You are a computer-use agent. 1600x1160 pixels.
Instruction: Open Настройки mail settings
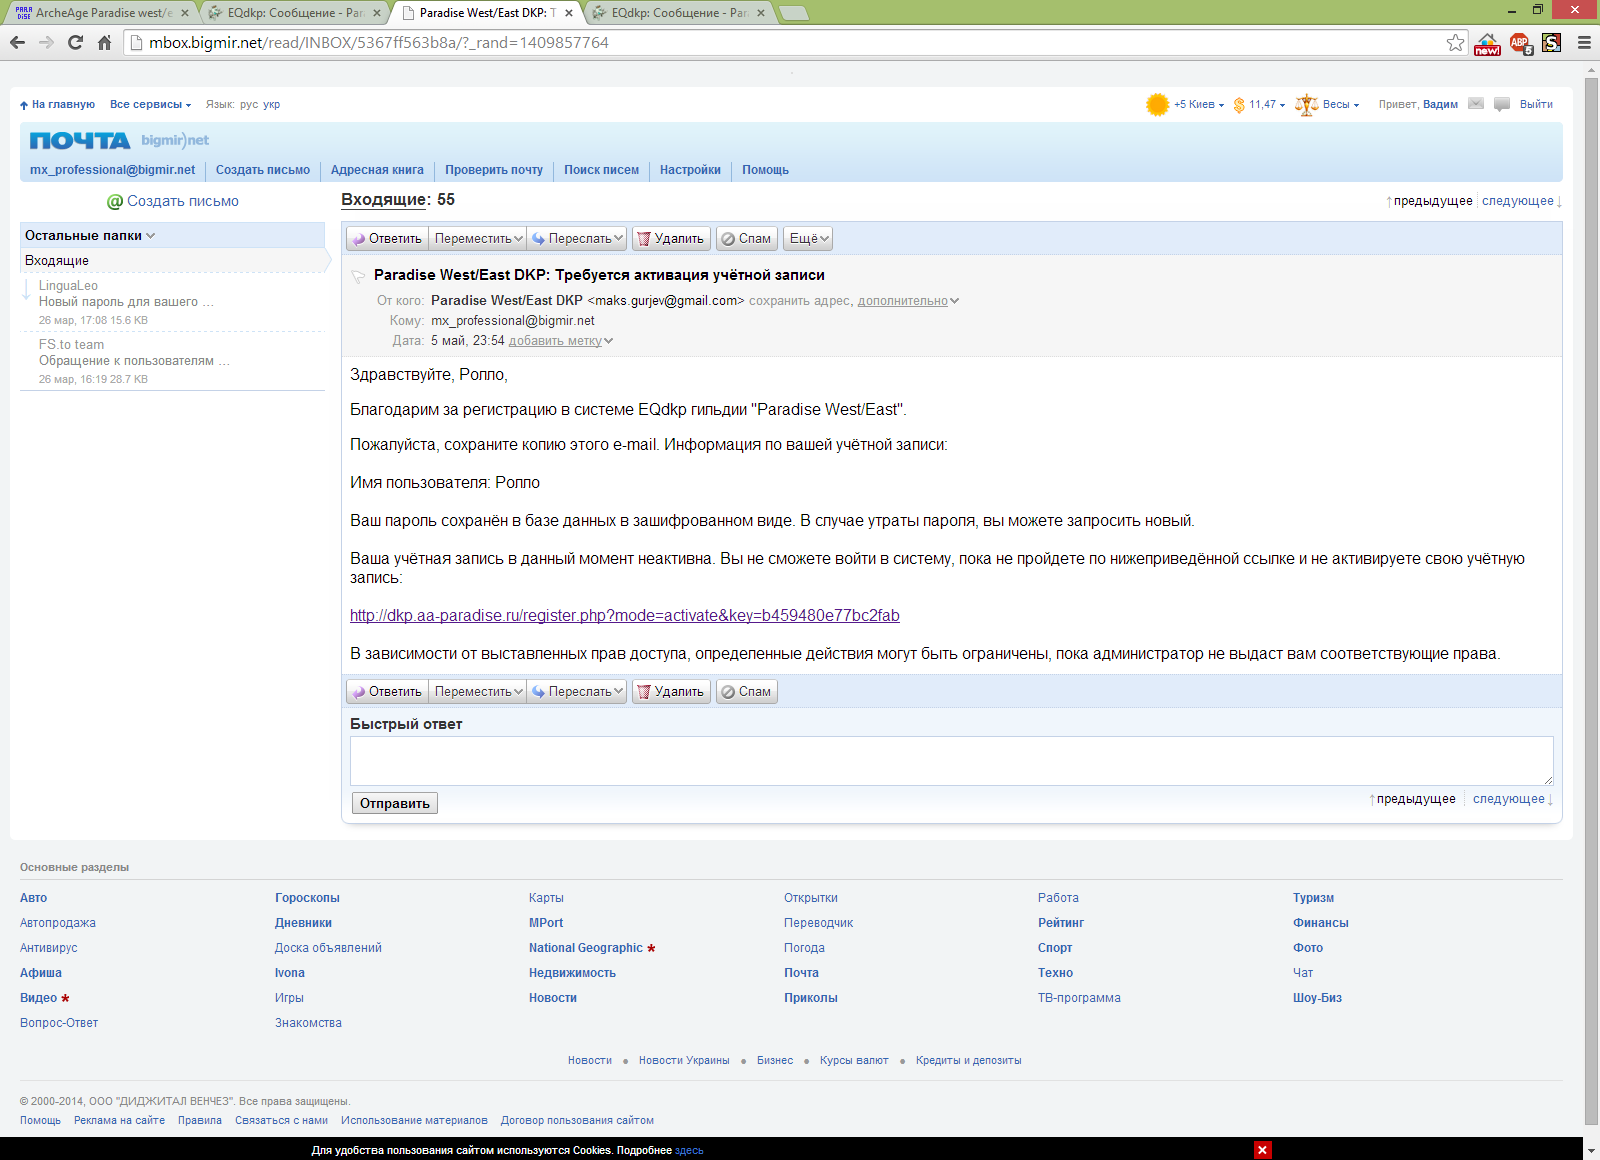coord(690,170)
